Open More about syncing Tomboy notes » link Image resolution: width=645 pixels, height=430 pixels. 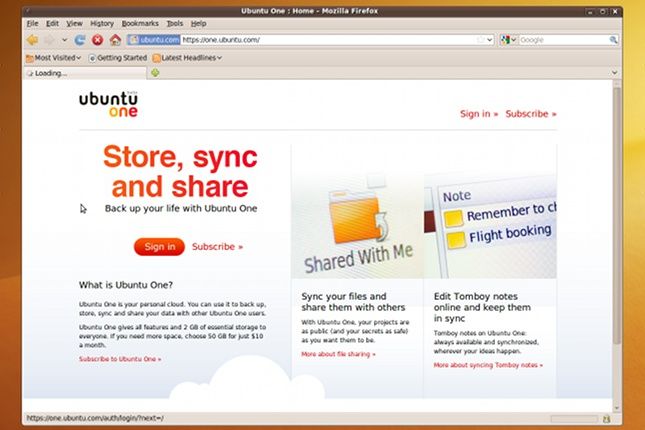coord(488,365)
